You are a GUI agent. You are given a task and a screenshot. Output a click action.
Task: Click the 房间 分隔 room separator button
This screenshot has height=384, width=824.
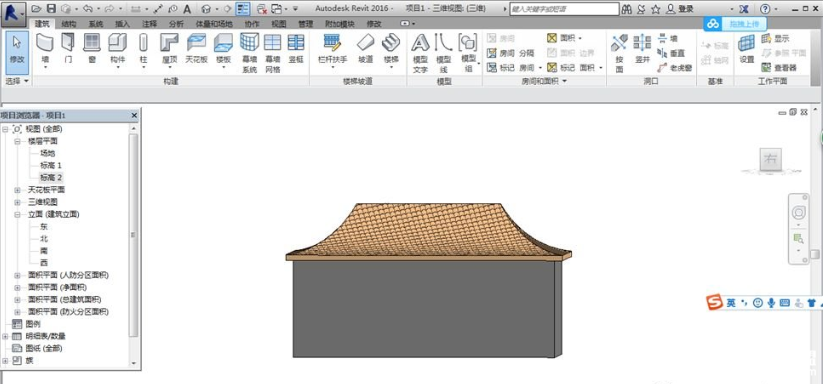(x=510, y=53)
